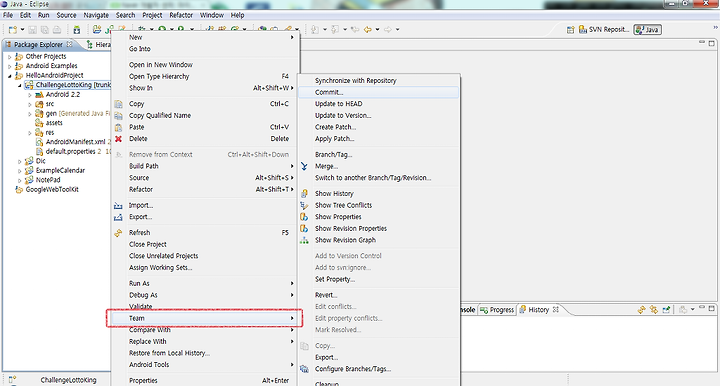Expand the Android Examples node

(10, 66)
